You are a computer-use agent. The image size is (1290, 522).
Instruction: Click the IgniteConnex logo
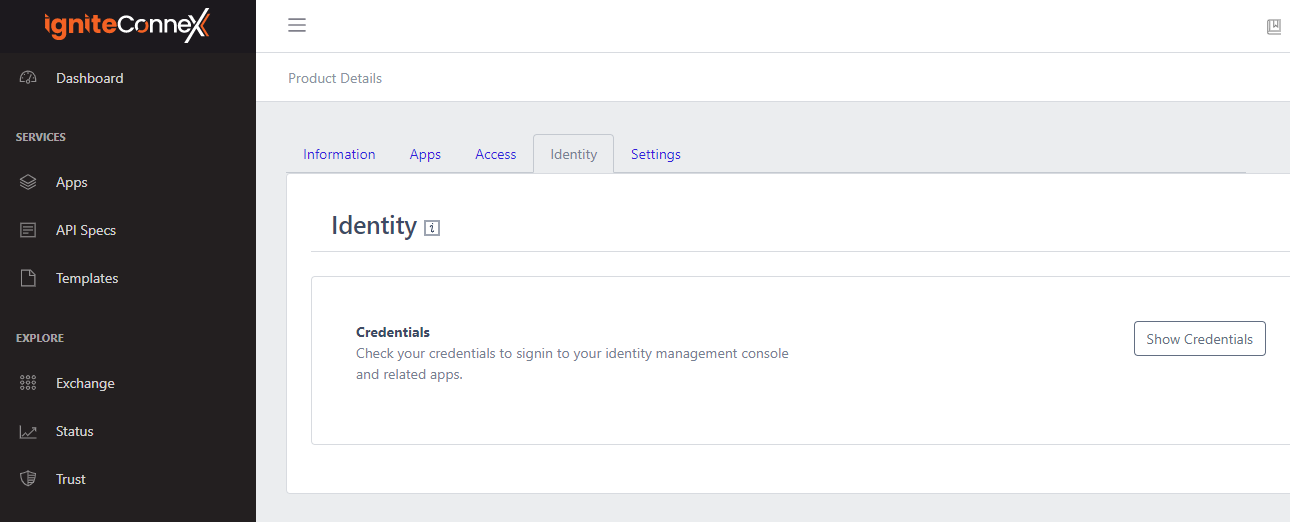click(127, 26)
